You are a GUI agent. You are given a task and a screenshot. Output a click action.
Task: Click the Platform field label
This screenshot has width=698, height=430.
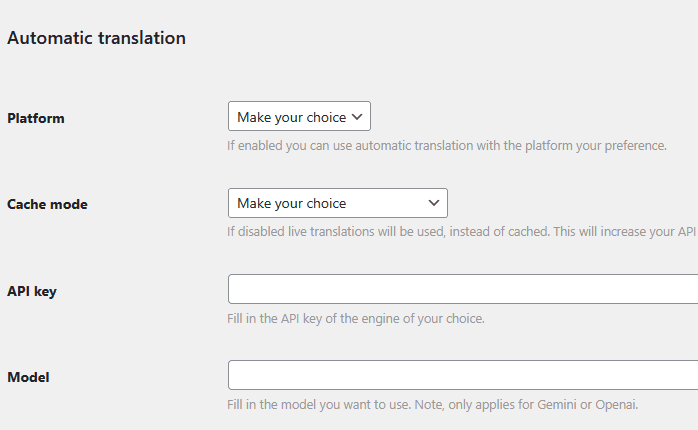tap(36, 118)
